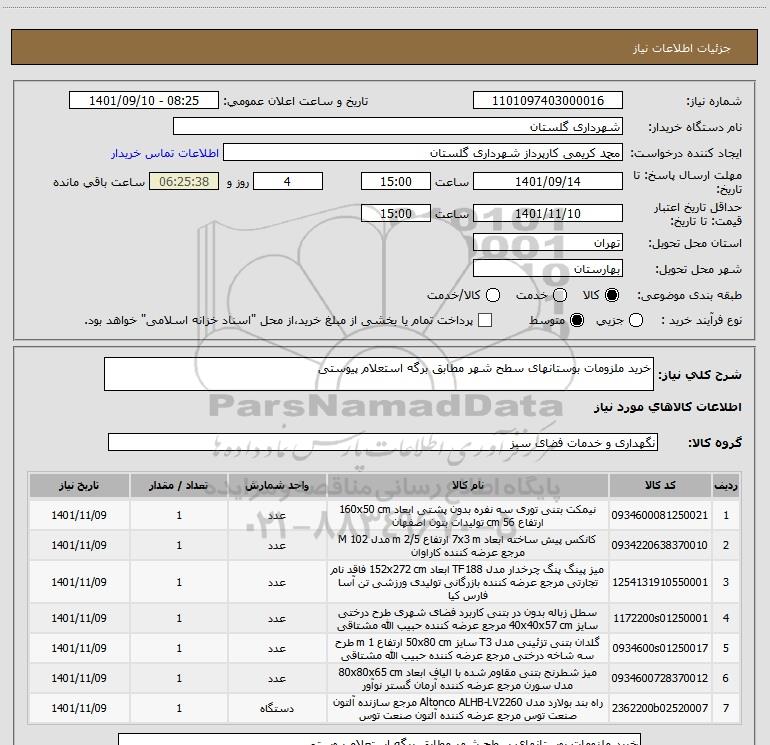Click the واحد شمارش column header
Screen dimensions: 770x745
pos(277,485)
